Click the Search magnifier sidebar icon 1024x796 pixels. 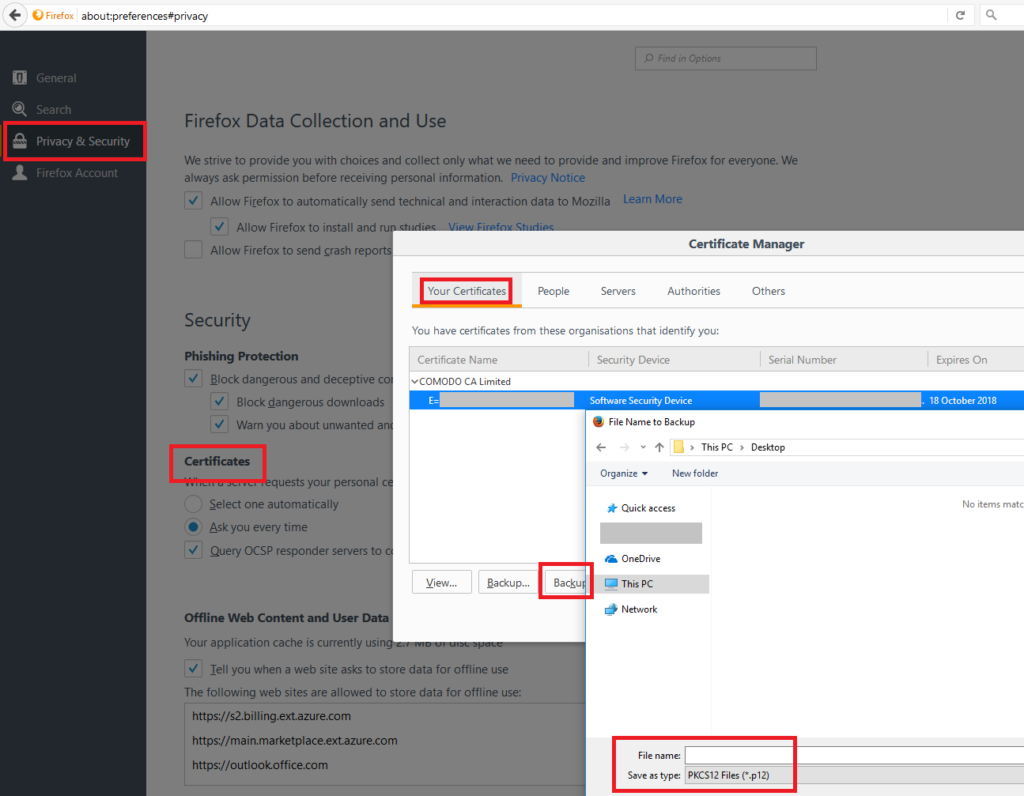click(20, 109)
